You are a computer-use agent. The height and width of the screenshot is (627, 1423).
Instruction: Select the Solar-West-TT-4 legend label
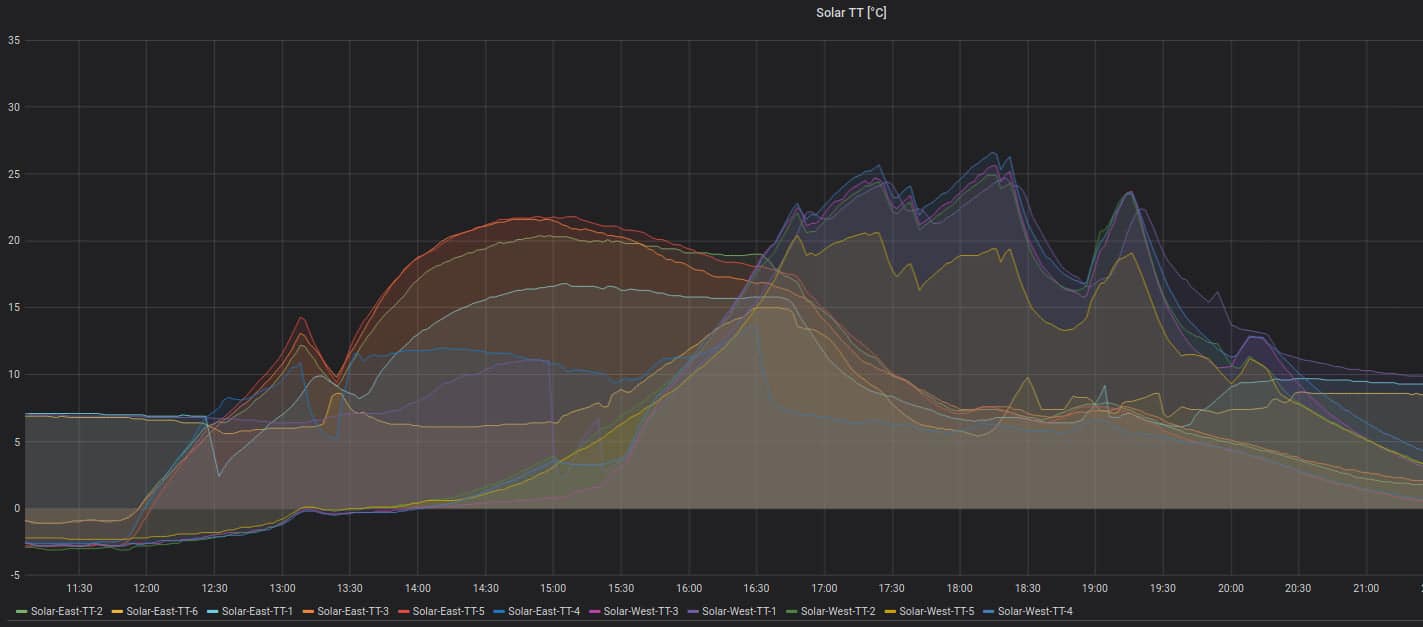point(1034,611)
